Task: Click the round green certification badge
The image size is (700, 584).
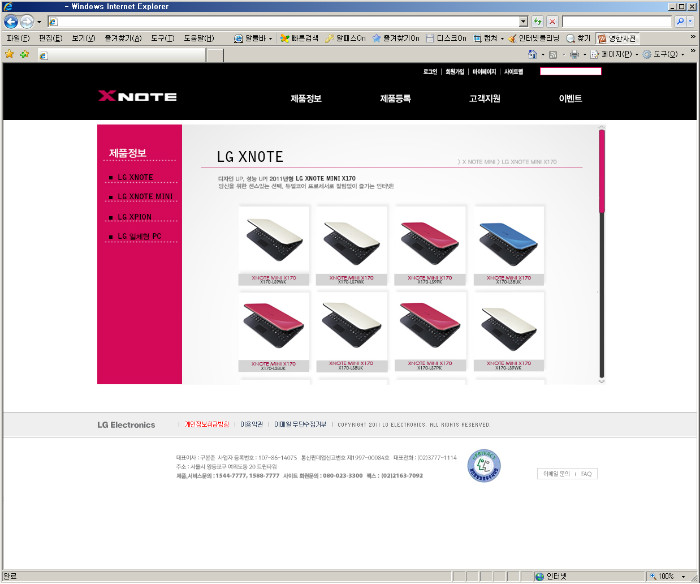Action: click(484, 465)
